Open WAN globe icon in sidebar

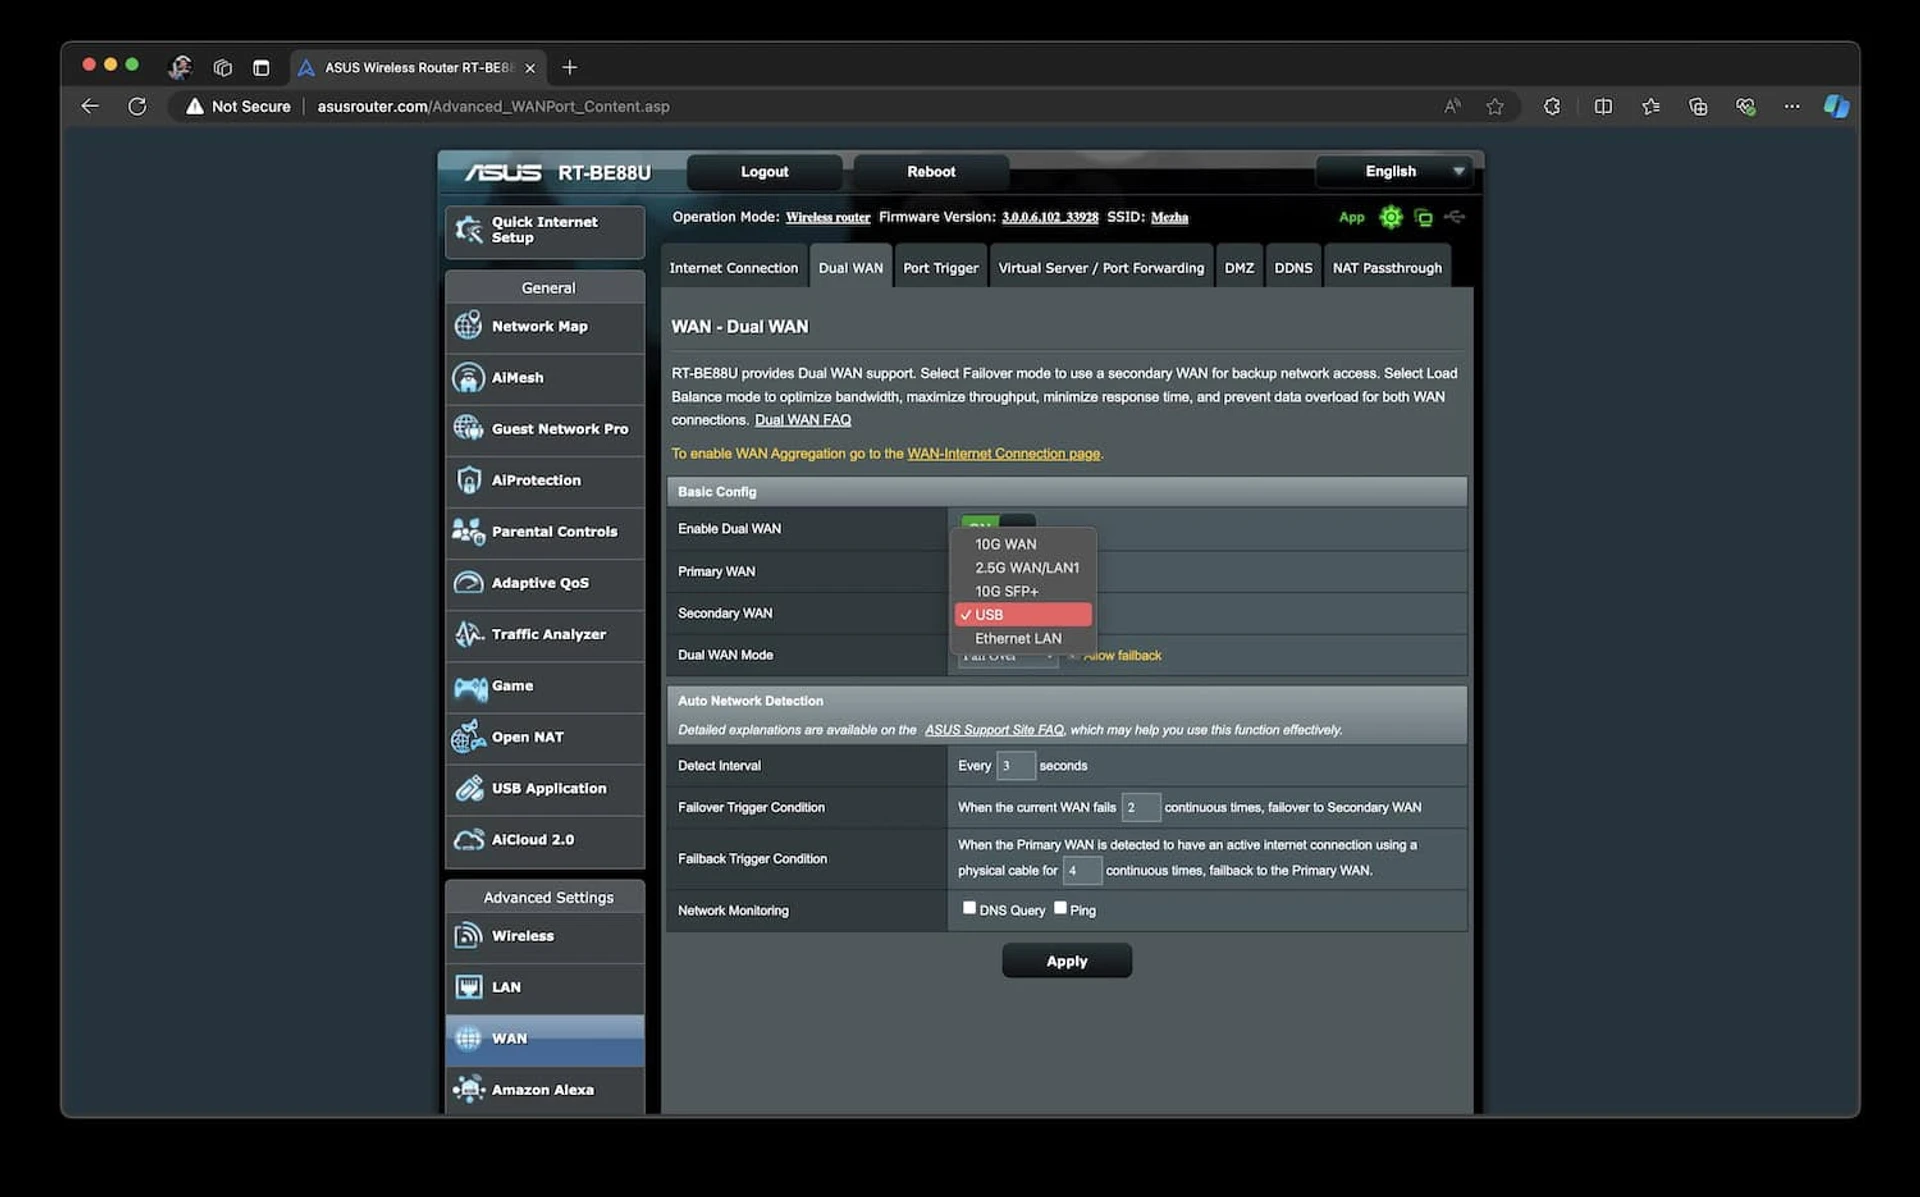tap(468, 1038)
